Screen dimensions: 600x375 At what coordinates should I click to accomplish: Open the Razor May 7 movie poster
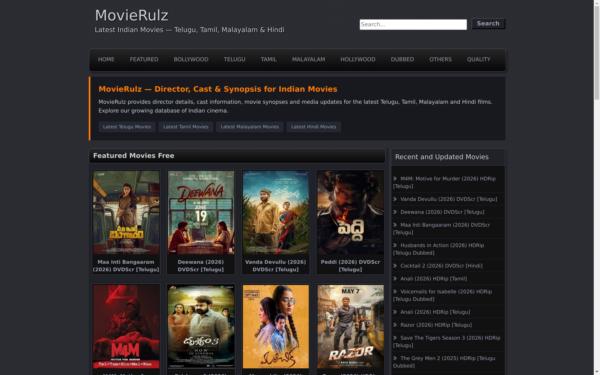[x=351, y=326]
